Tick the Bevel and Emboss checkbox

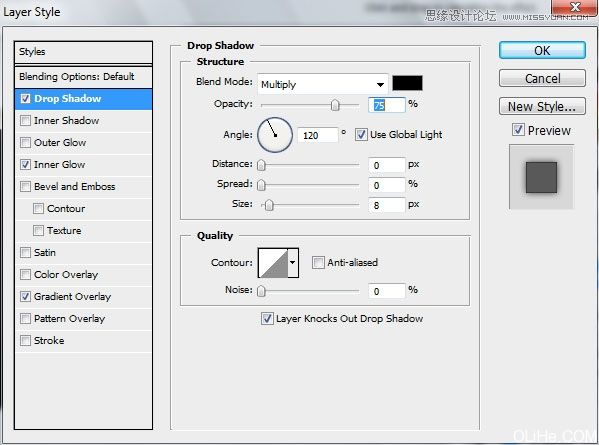pyautogui.click(x=25, y=187)
